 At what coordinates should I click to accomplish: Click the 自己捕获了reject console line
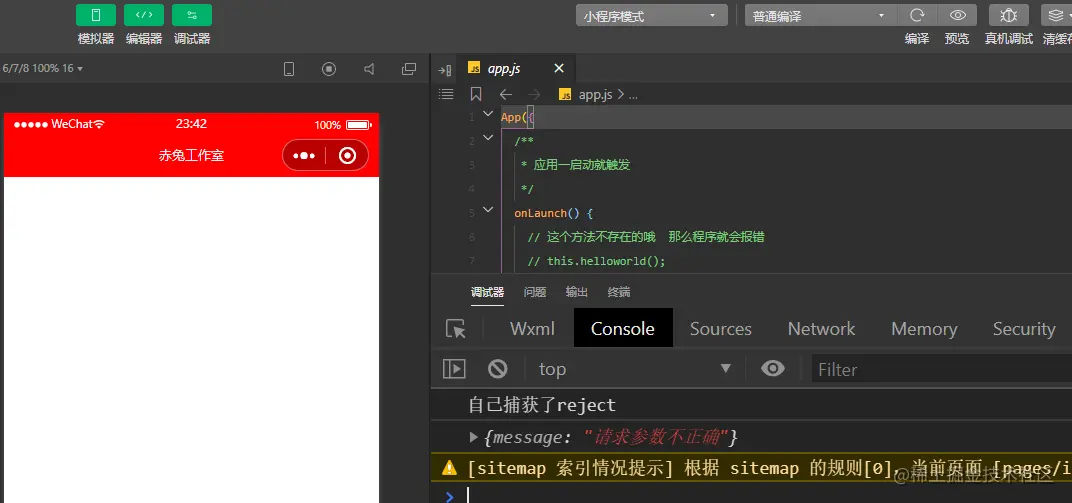[542, 405]
